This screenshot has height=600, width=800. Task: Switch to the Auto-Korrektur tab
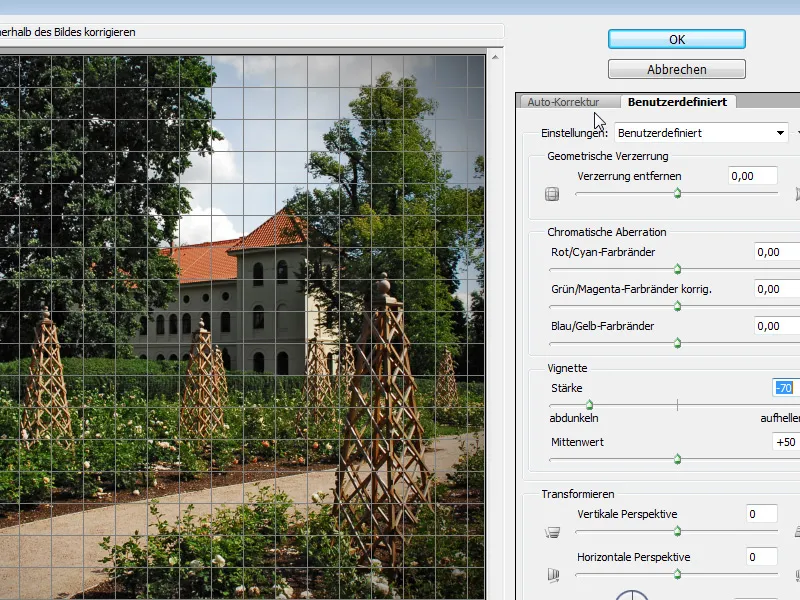[x=563, y=102]
